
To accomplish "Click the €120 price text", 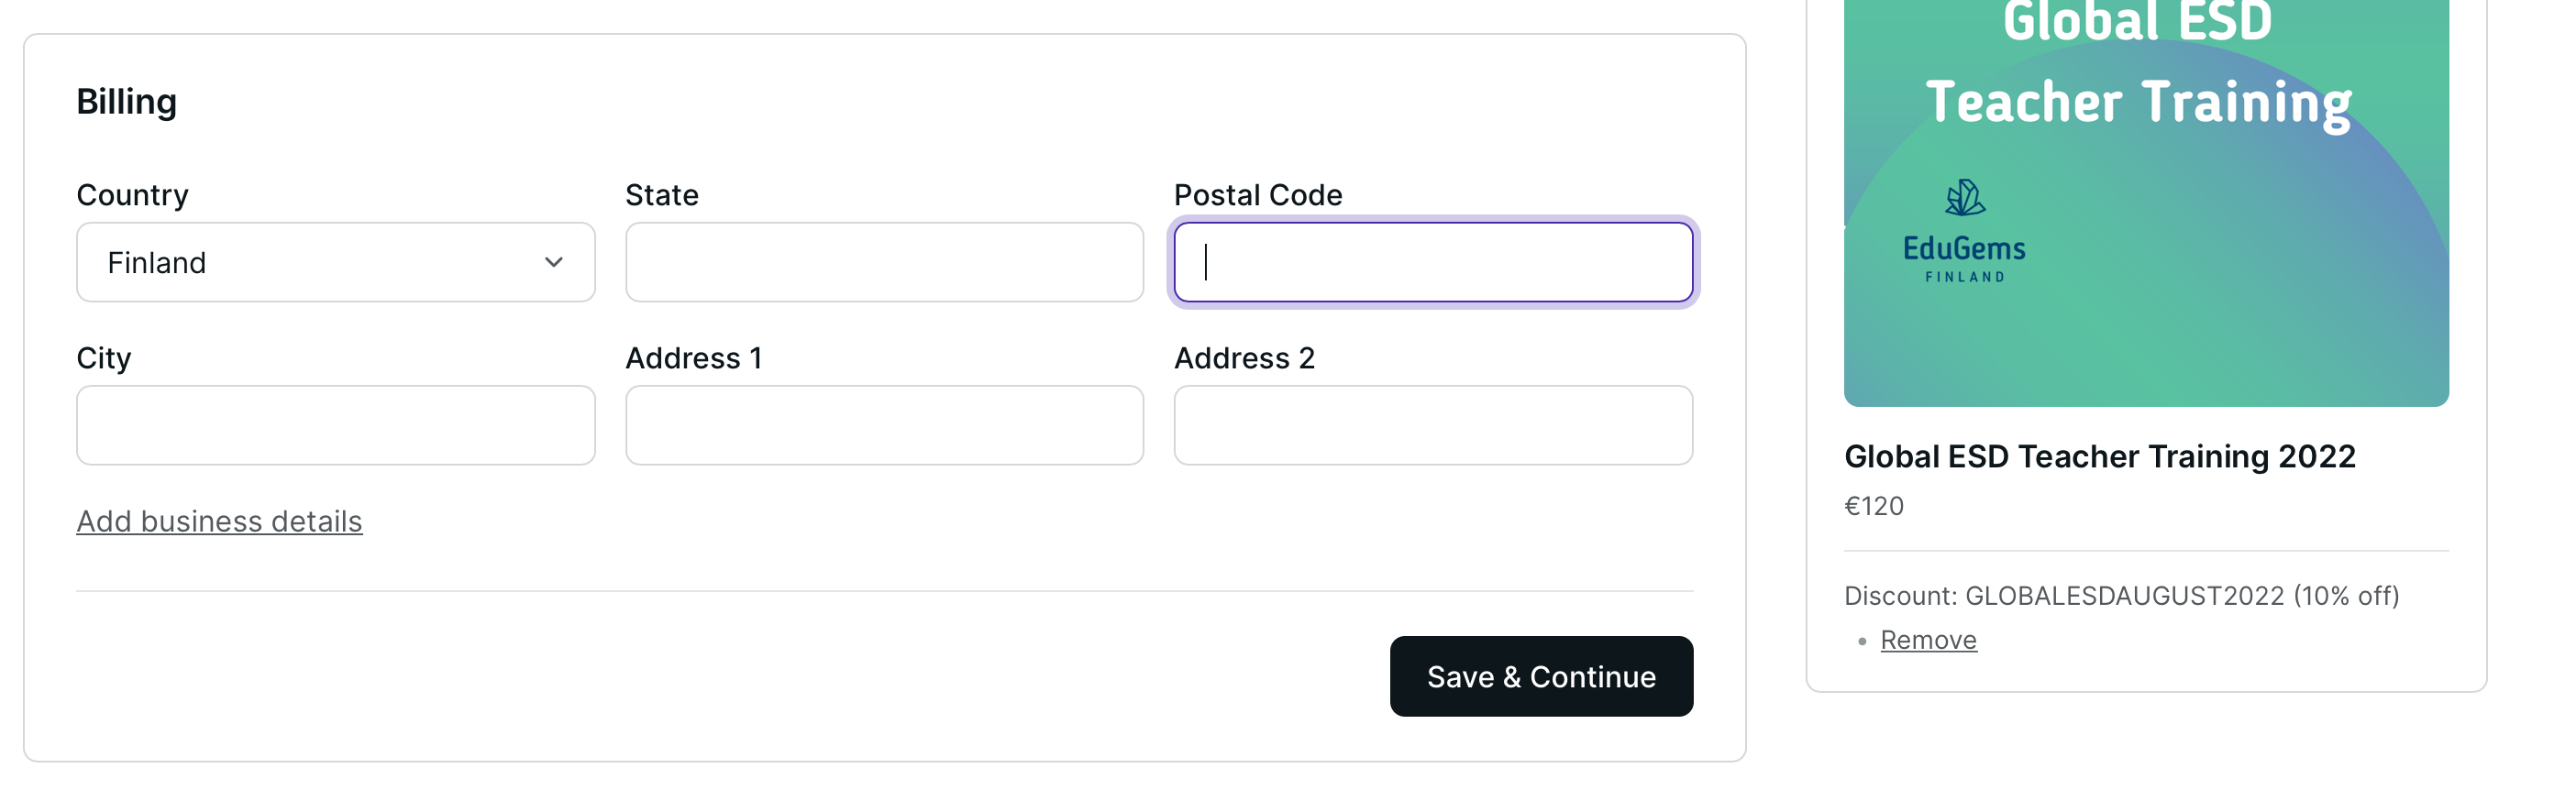I will pyautogui.click(x=1873, y=506).
